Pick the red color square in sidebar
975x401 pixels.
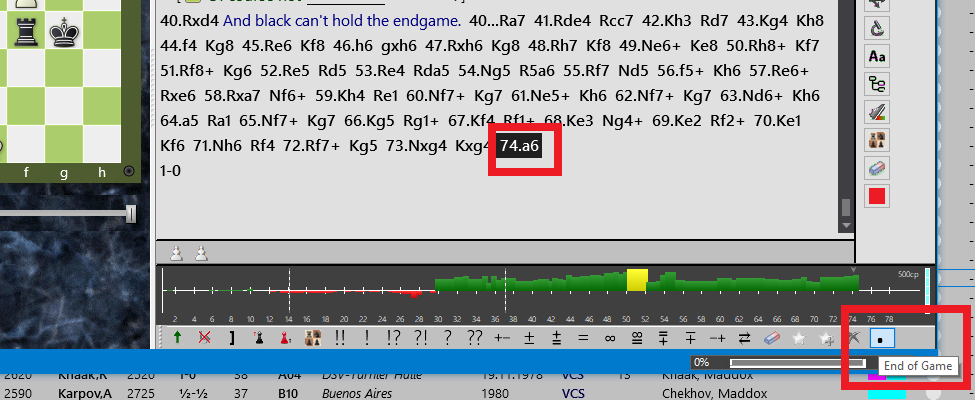(x=877, y=196)
